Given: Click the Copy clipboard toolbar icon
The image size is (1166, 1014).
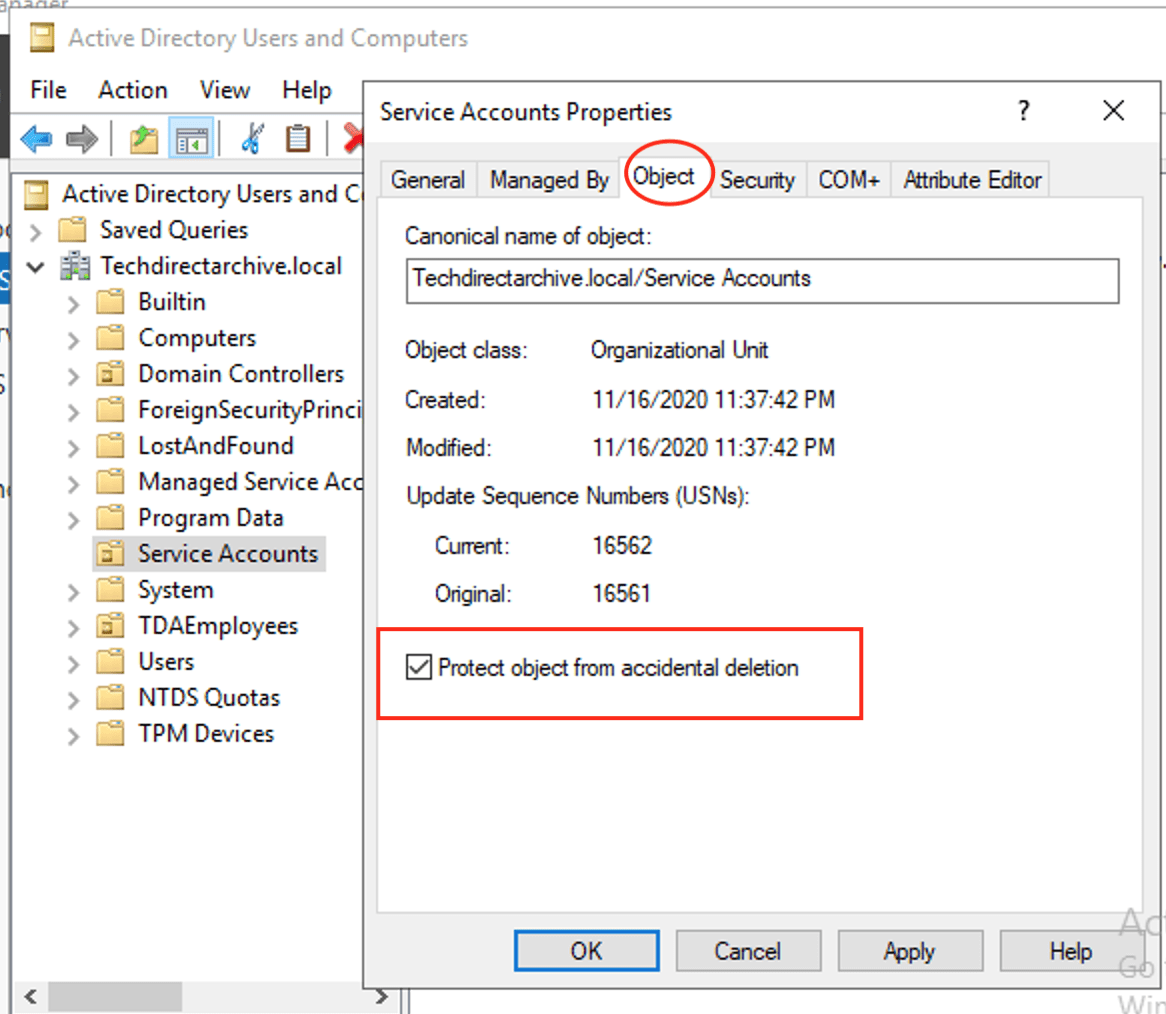Looking at the screenshot, I should [x=297, y=139].
